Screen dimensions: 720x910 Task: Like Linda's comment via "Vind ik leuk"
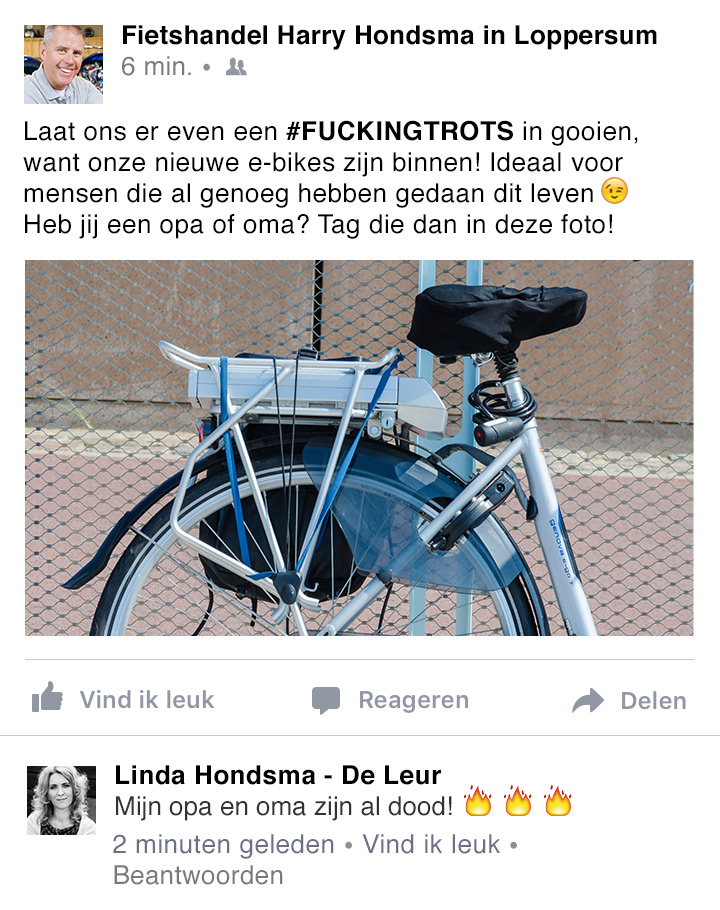[x=431, y=844]
